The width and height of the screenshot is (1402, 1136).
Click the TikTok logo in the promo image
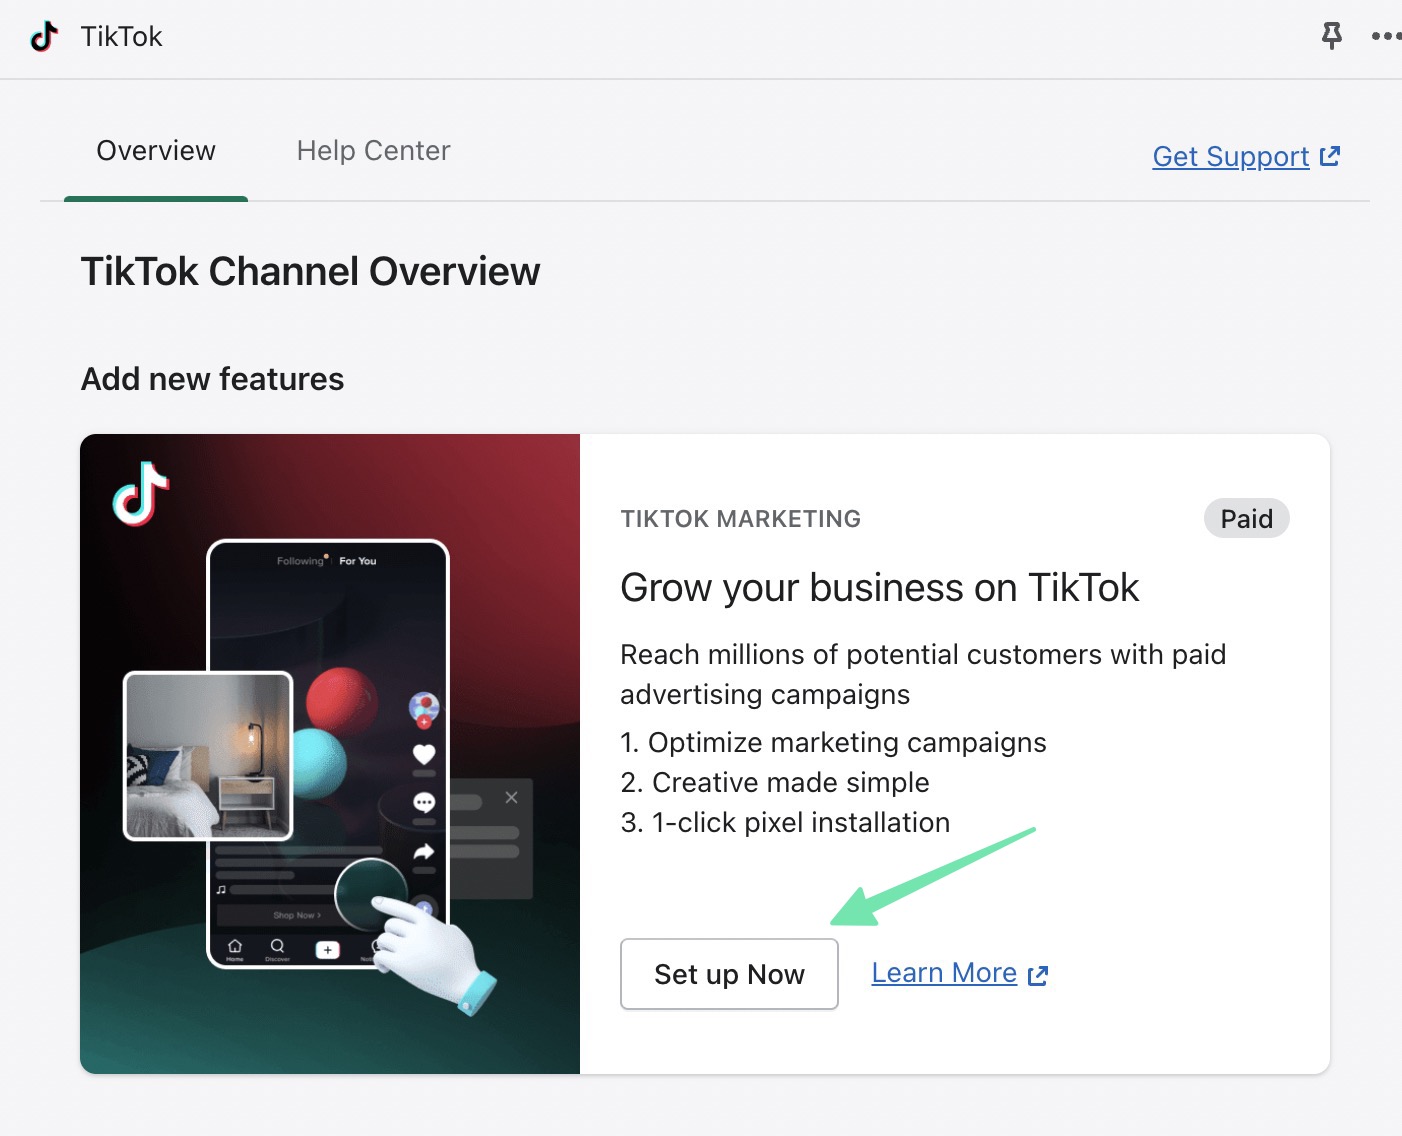click(x=141, y=494)
